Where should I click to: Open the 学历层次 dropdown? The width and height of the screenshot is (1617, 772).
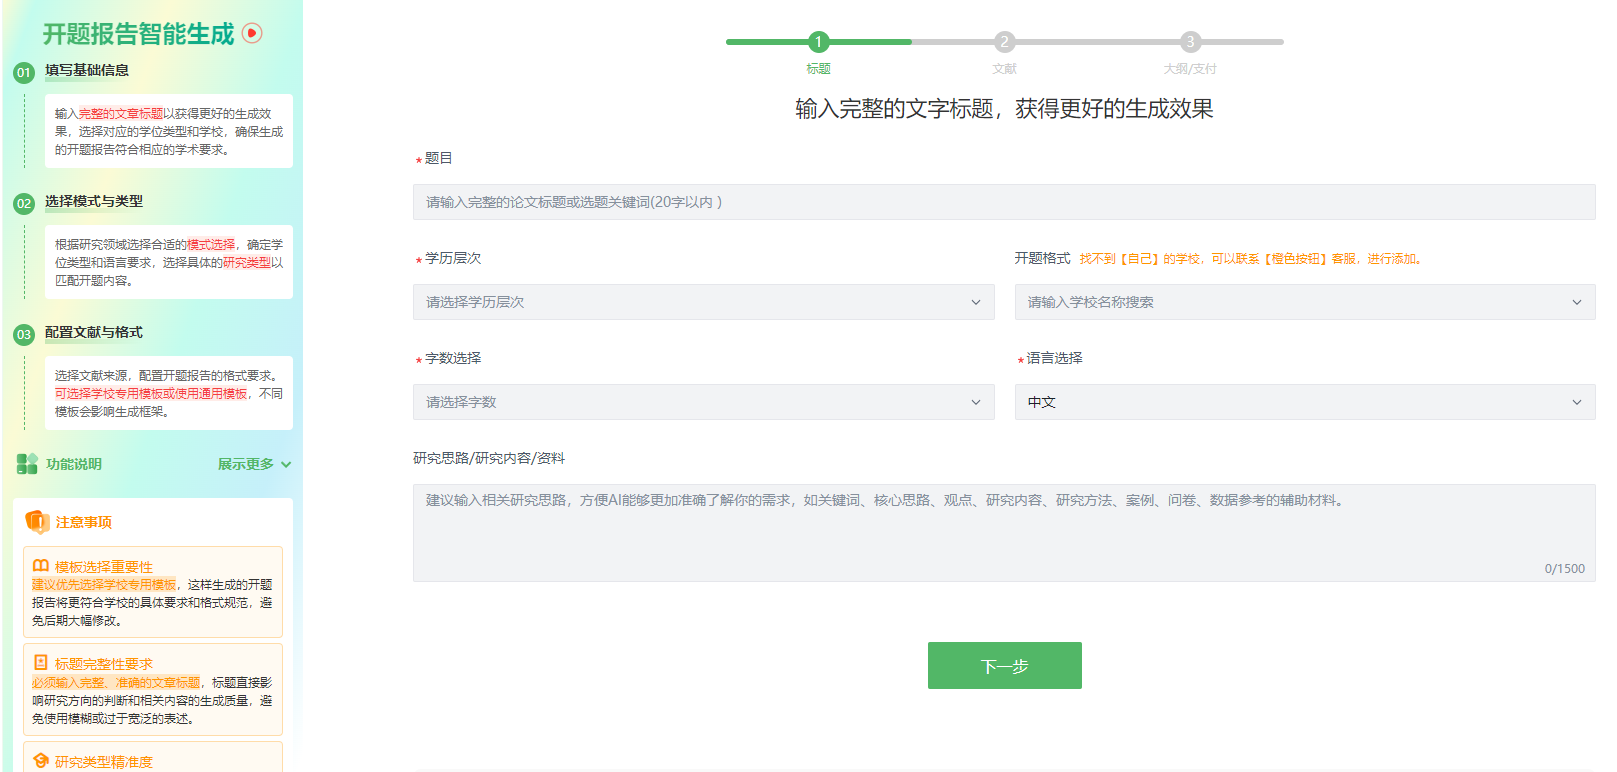[703, 302]
